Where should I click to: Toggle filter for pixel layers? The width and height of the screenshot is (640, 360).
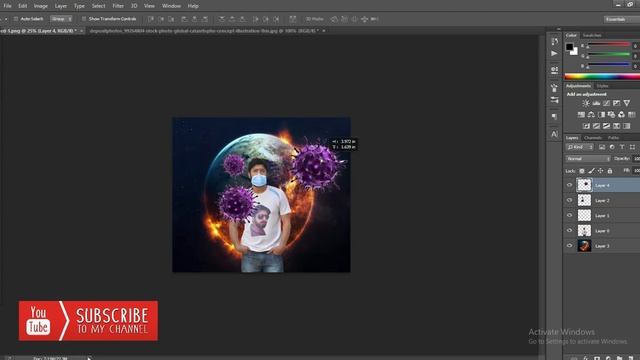pyautogui.click(x=602, y=147)
